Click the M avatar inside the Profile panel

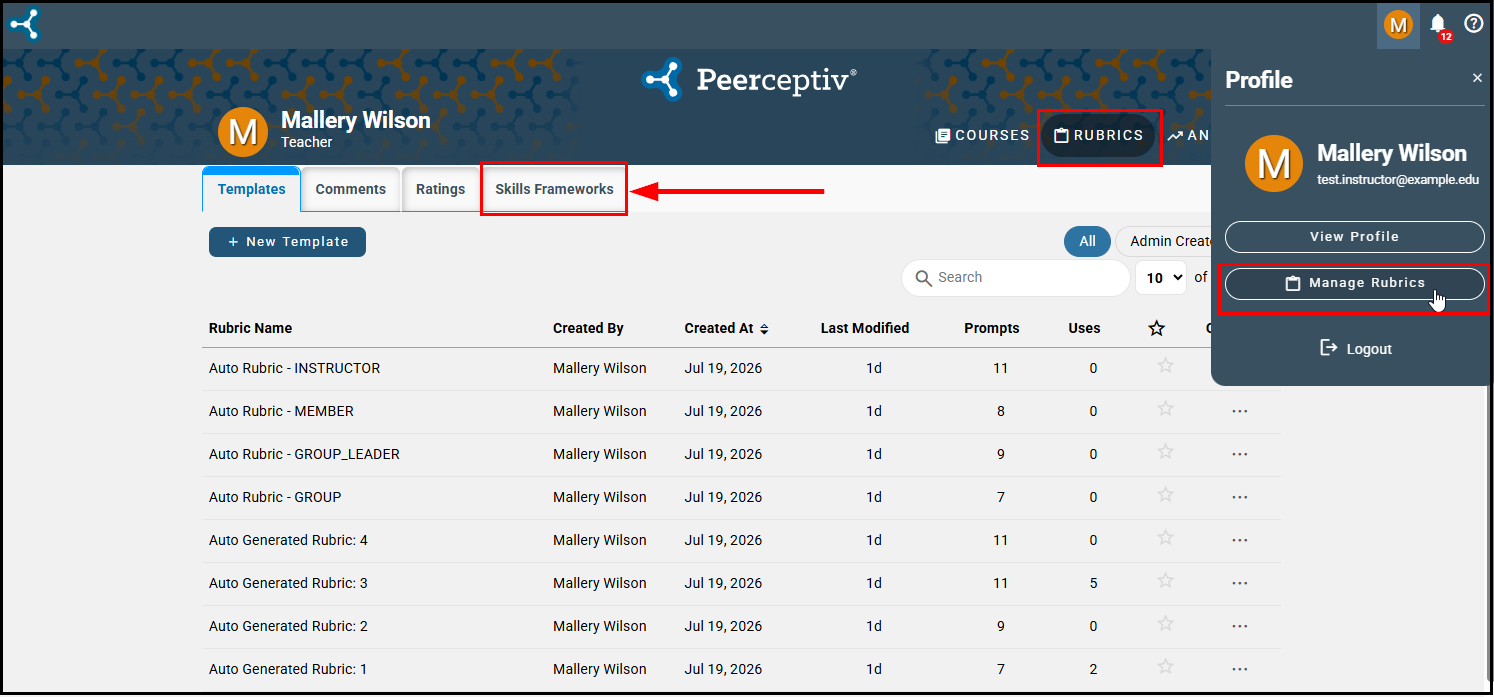point(1273,163)
